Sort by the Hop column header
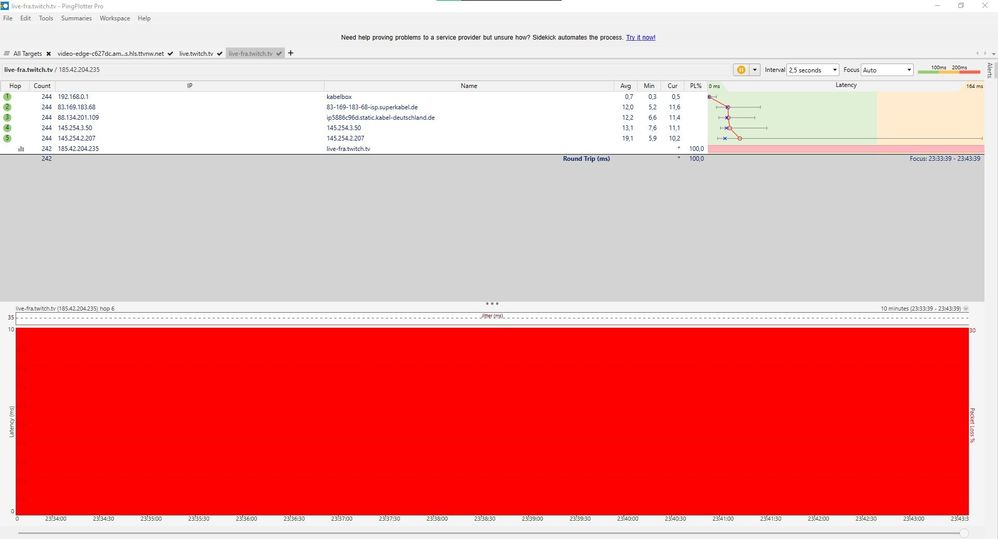The height and width of the screenshot is (539, 998). pos(15,86)
